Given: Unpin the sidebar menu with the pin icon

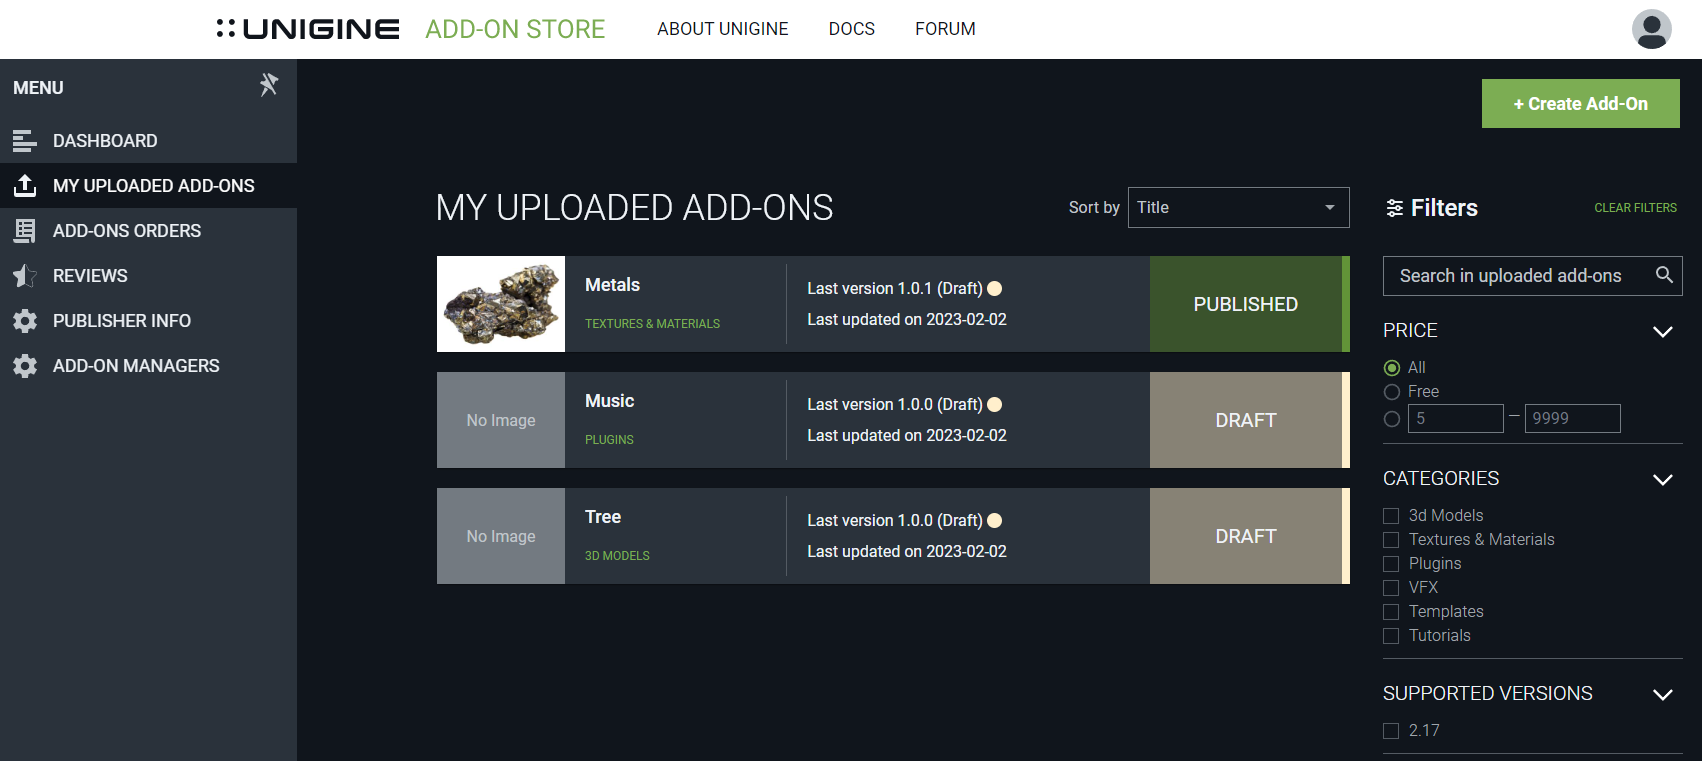Looking at the screenshot, I should coord(268,85).
